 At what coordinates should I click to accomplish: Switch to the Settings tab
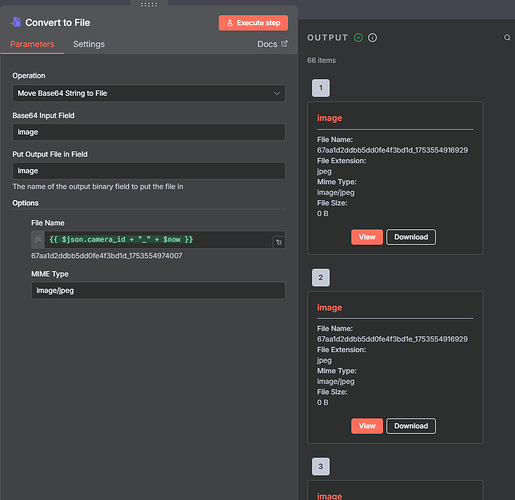coord(89,44)
